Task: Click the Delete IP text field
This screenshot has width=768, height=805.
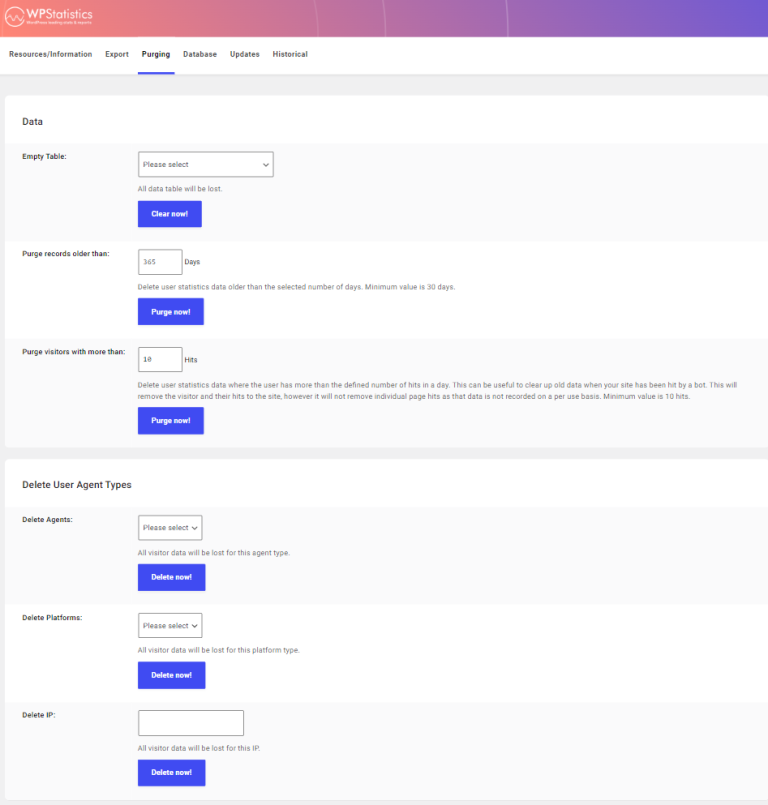Action: pyautogui.click(x=190, y=723)
